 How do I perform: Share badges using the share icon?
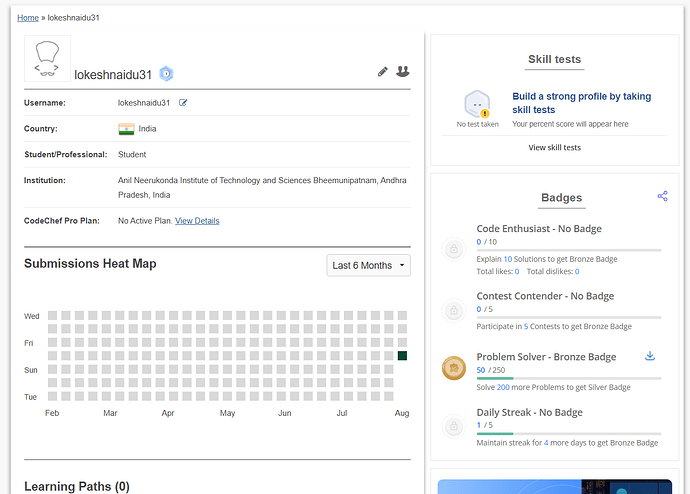pyautogui.click(x=663, y=196)
